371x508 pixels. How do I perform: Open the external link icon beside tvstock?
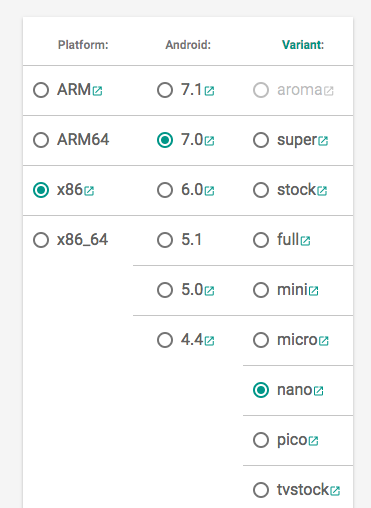click(x=335, y=491)
